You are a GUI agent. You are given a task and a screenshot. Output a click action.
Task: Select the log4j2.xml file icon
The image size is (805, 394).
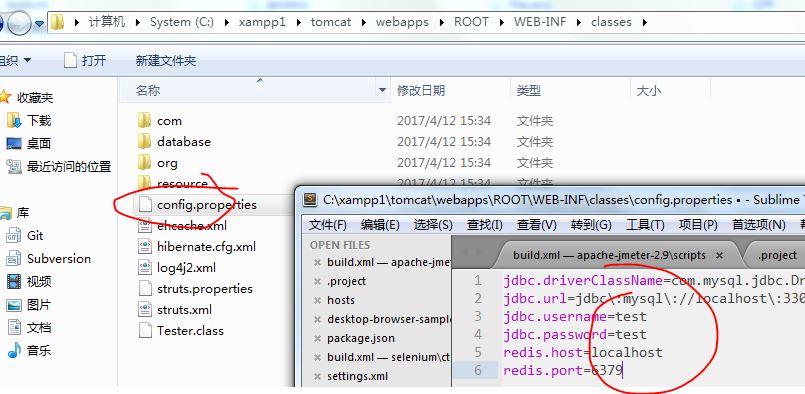coord(145,268)
